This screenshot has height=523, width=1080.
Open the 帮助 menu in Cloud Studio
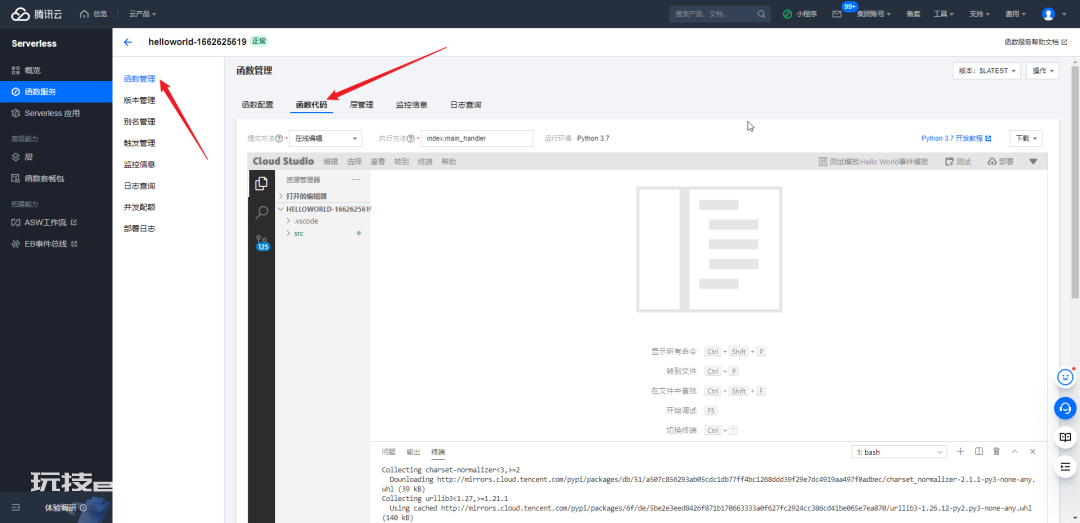tap(448, 162)
